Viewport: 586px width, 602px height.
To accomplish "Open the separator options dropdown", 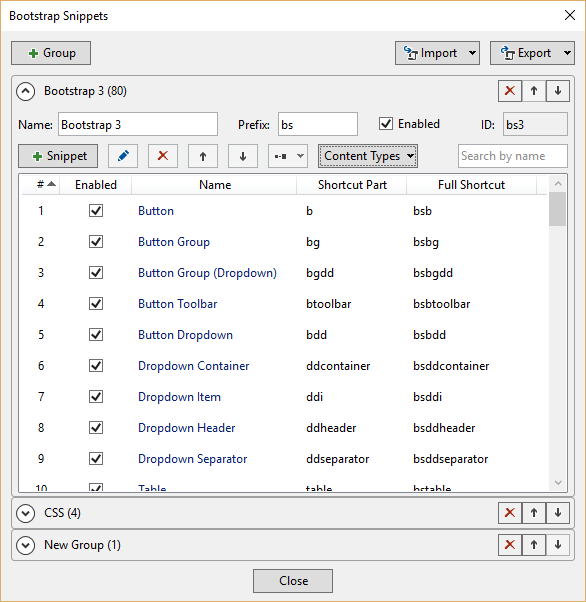I will (288, 156).
